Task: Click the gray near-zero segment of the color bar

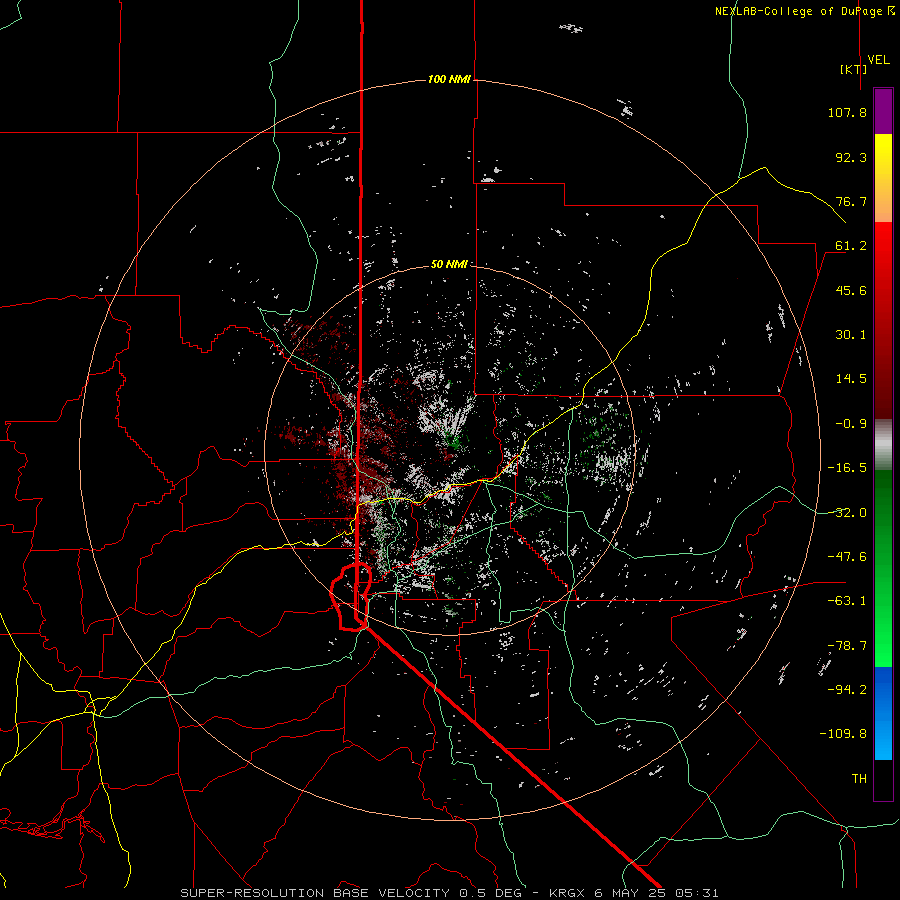Action: pyautogui.click(x=883, y=445)
